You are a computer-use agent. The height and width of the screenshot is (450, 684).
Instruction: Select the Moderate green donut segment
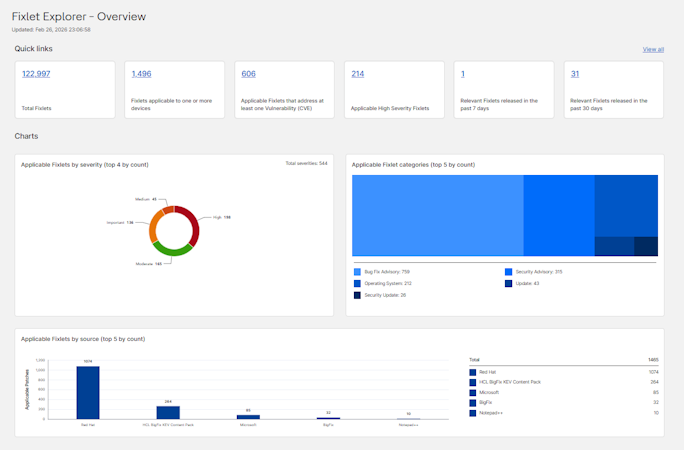(173, 251)
